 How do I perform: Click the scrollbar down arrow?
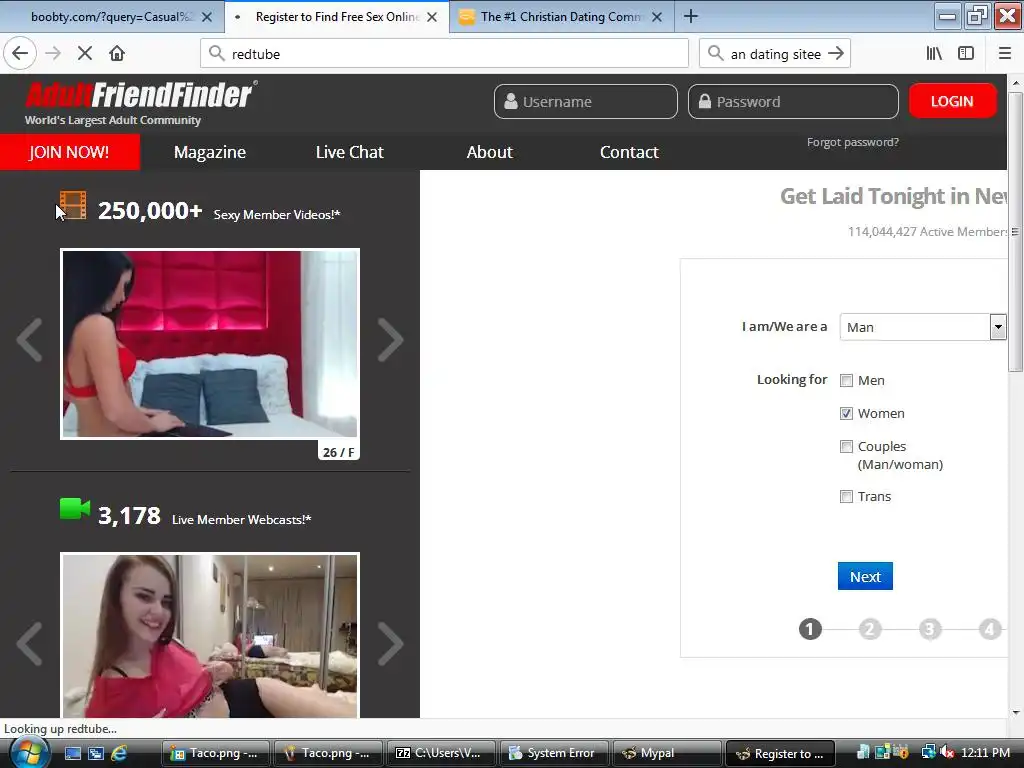1016,712
